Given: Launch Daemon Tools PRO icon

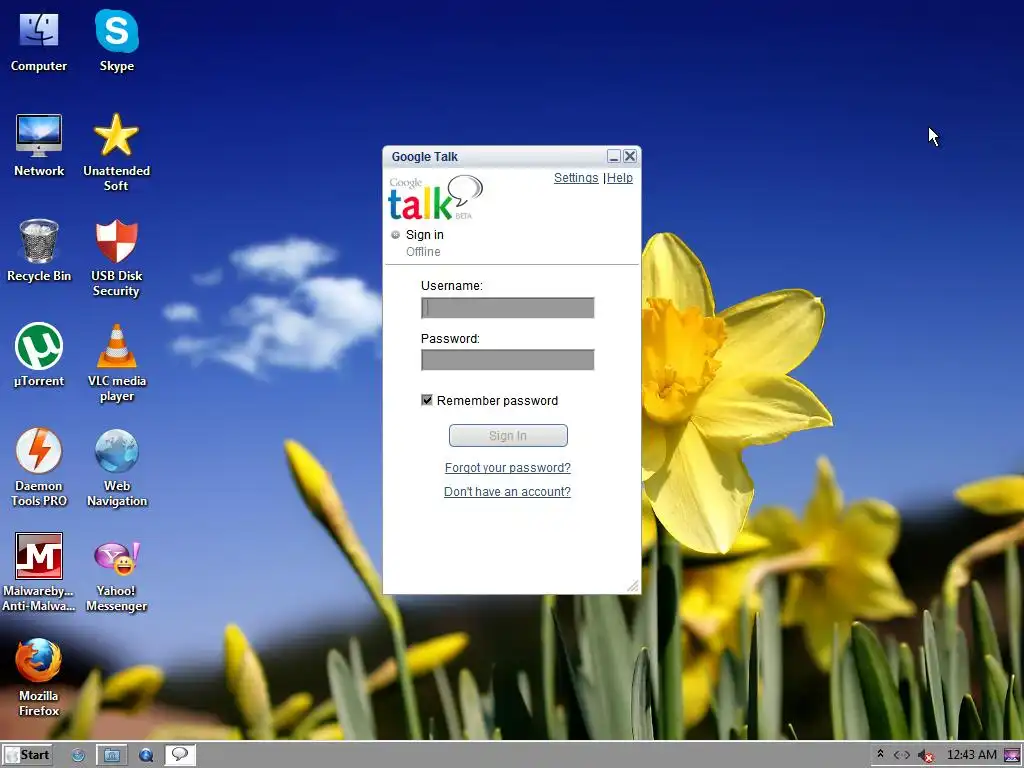Looking at the screenshot, I should pos(39,468).
